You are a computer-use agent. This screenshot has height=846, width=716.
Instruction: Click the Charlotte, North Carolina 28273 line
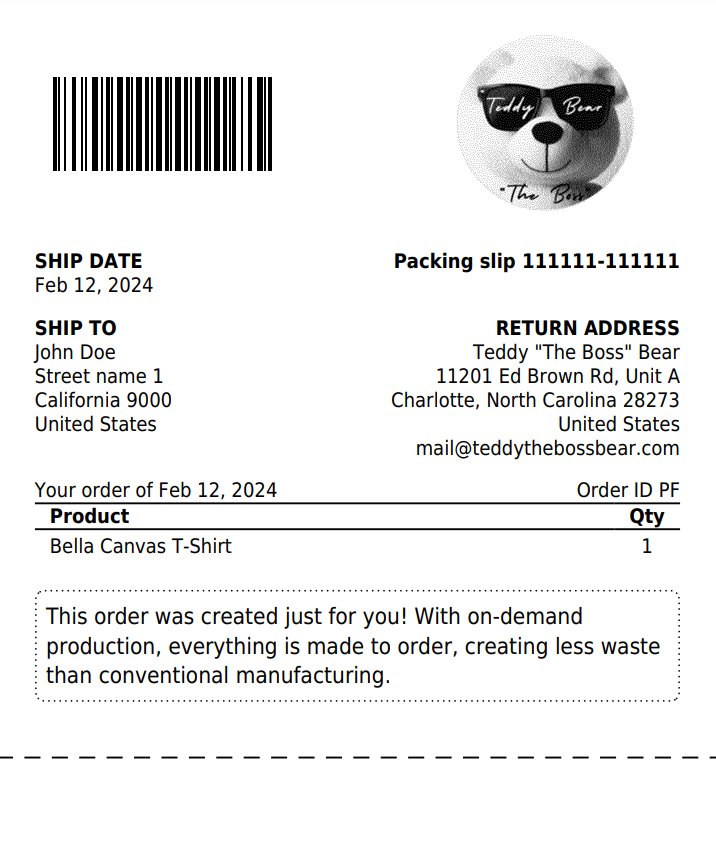(535, 400)
